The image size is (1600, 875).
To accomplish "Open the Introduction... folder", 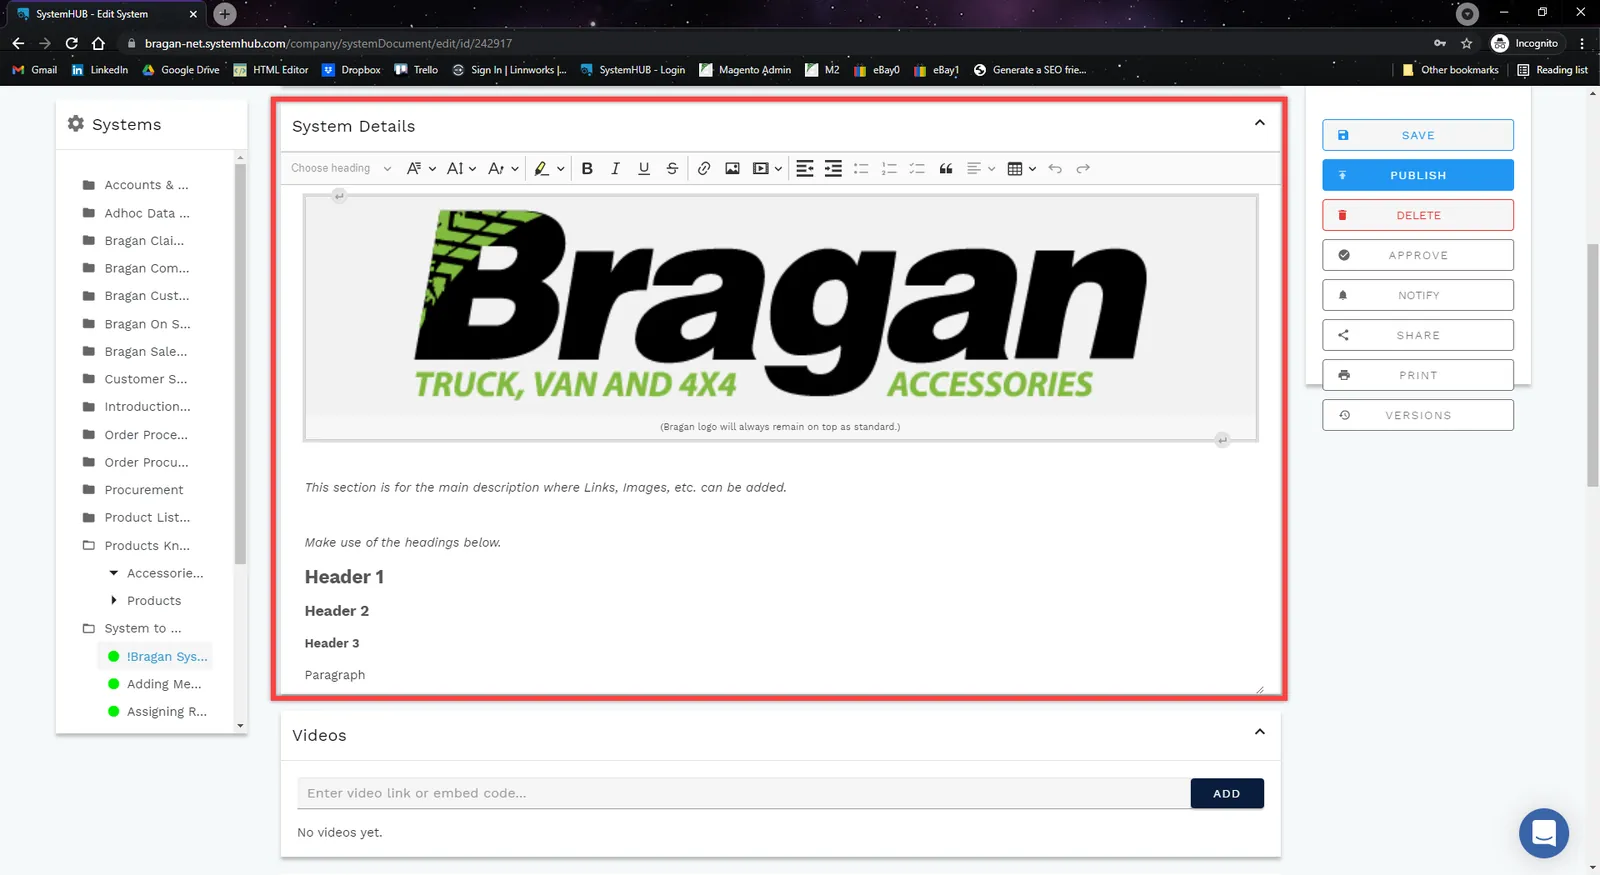I will (136, 407).
